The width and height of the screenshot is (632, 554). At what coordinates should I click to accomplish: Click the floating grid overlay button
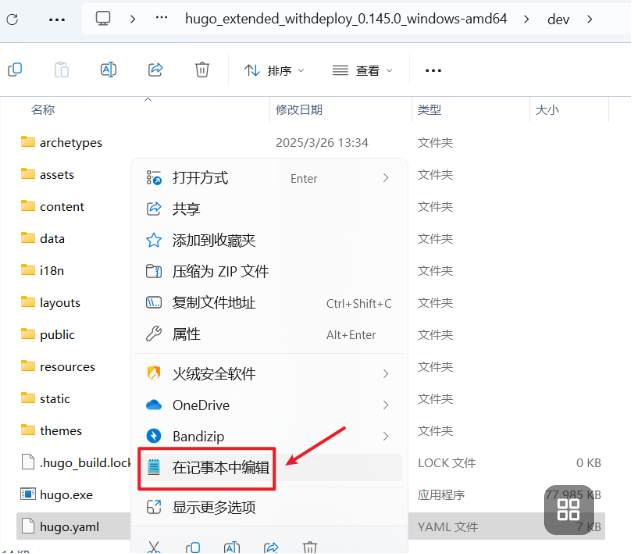tap(568, 509)
